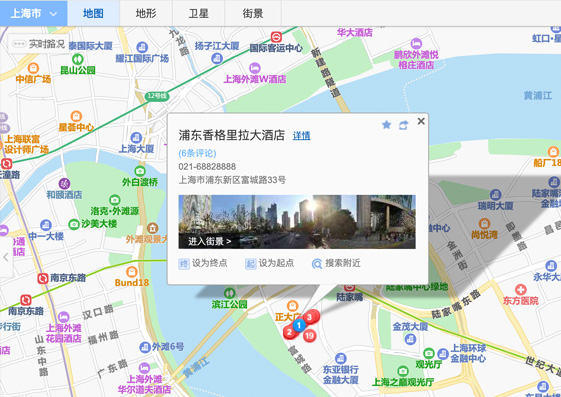Switch to the 街景 street view tab

(x=253, y=13)
